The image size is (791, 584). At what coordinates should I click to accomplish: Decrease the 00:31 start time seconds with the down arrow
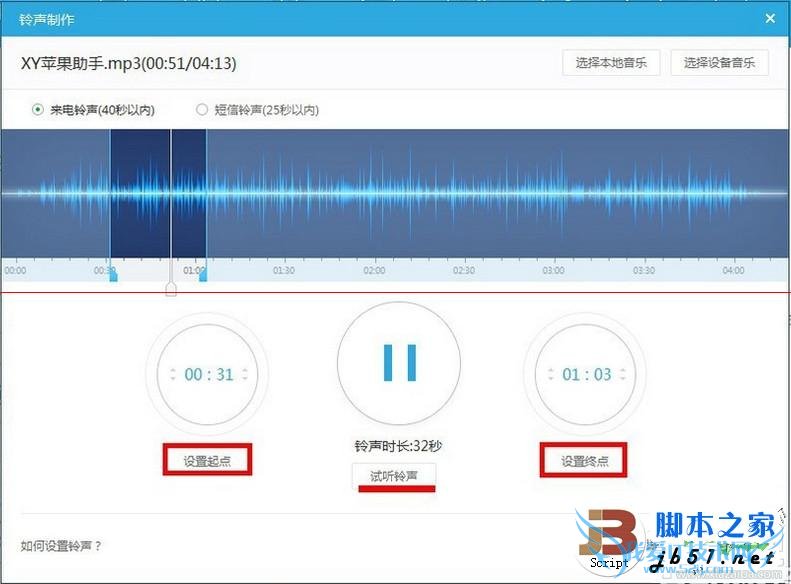click(x=245, y=378)
